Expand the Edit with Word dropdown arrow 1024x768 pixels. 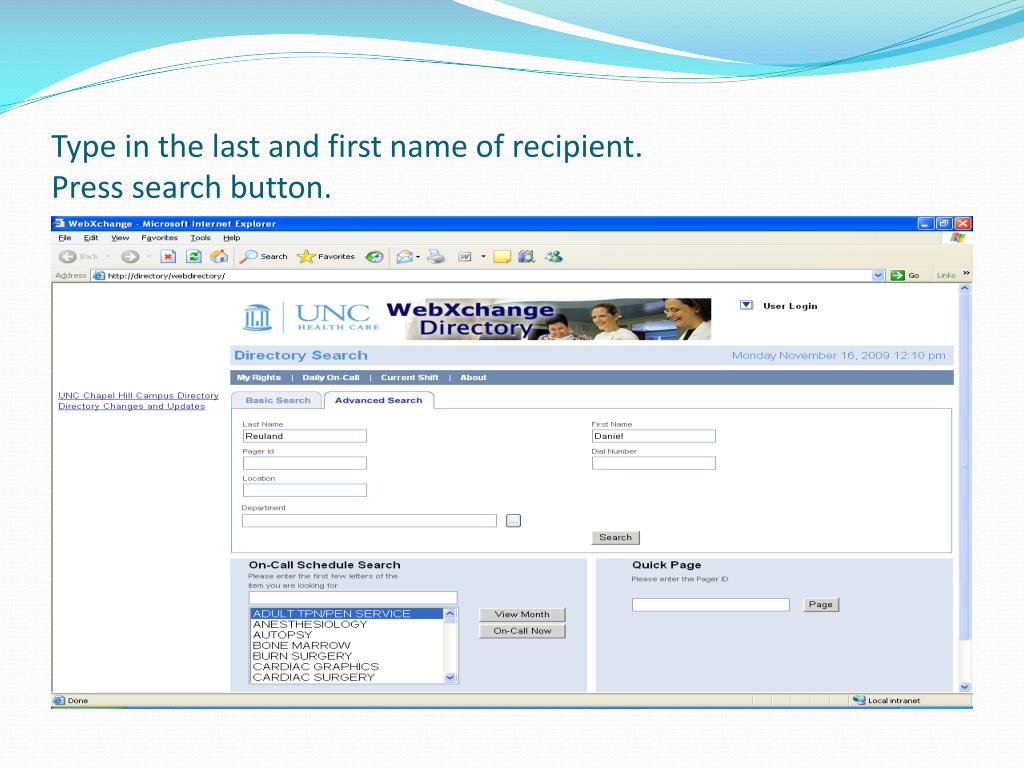point(483,257)
